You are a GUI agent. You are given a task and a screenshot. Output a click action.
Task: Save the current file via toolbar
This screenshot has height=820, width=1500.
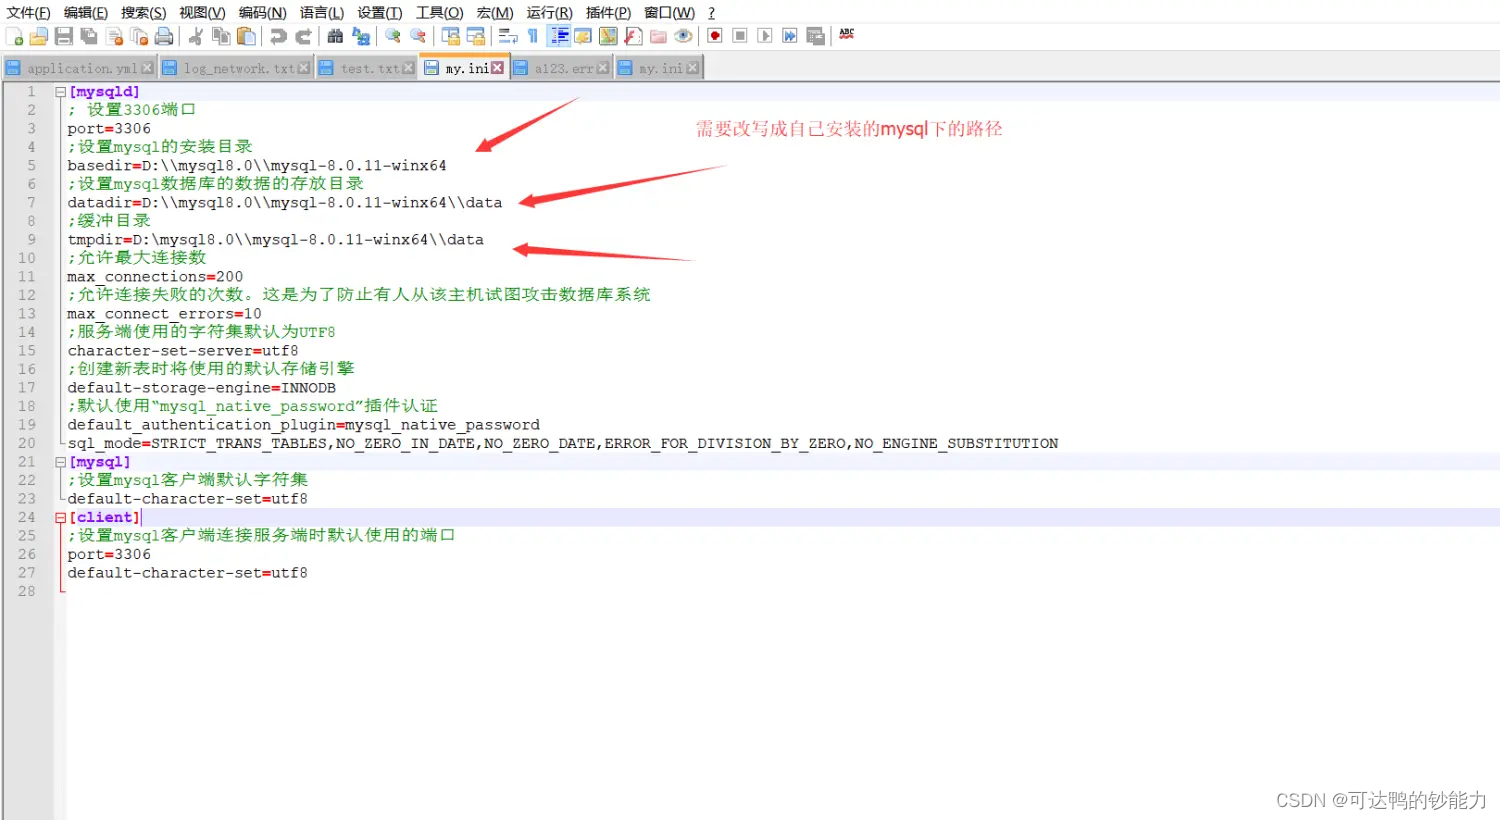tap(64, 36)
